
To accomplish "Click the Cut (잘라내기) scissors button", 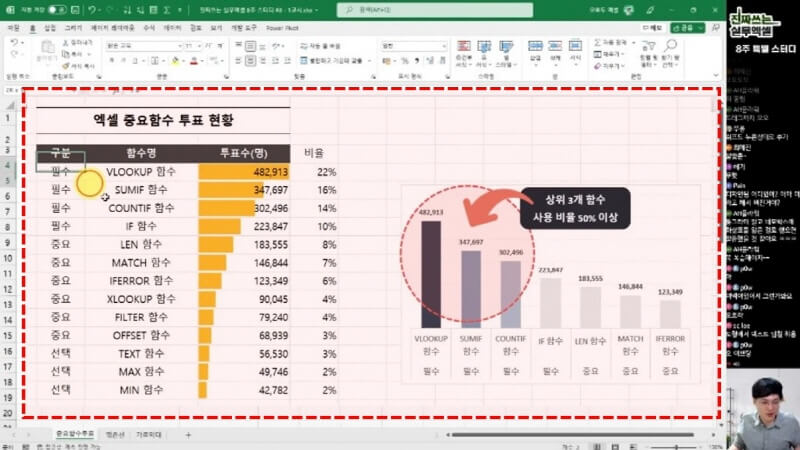I will tap(78, 43).
